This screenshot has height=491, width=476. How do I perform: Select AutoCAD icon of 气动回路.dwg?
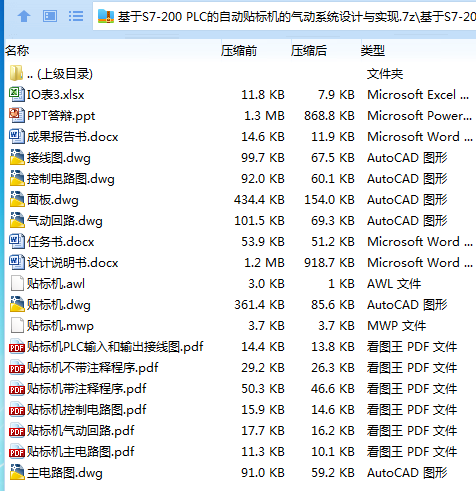[17, 220]
